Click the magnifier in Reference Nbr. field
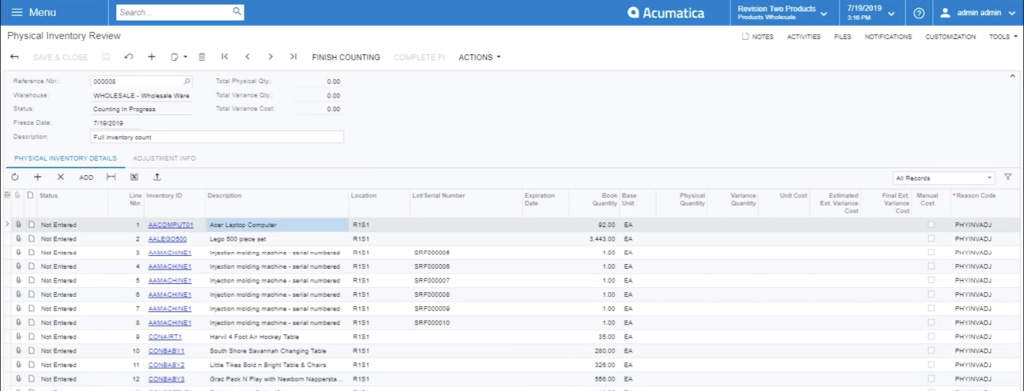Image resolution: width=1024 pixels, height=391 pixels. (187, 82)
